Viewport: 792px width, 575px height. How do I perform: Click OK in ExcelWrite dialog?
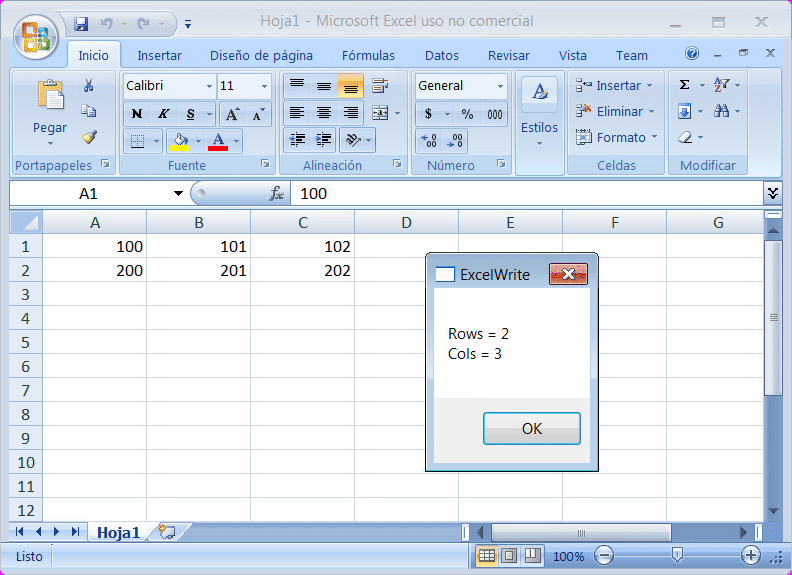531,428
